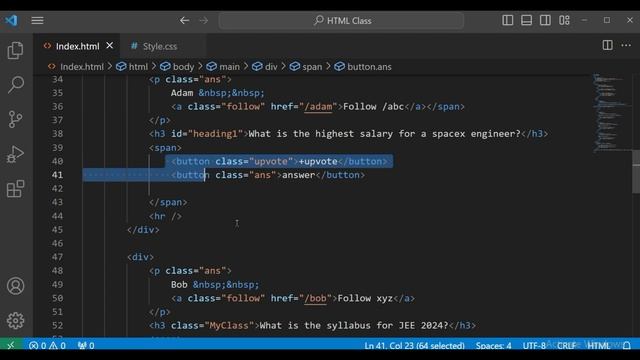
Task: Show errors and warnings count in status bar
Action: point(47,345)
